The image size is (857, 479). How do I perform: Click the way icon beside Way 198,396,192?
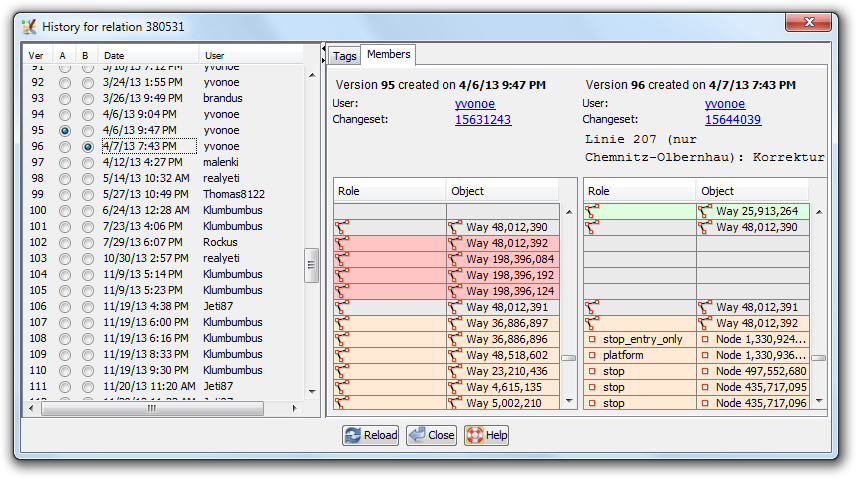click(455, 275)
